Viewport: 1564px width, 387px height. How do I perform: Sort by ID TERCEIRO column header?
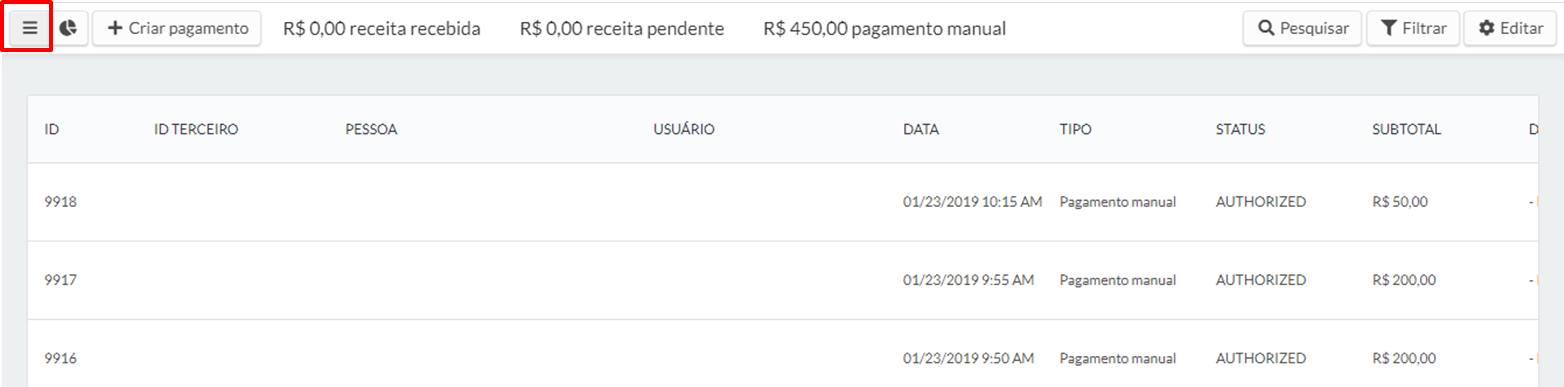pyautogui.click(x=196, y=129)
